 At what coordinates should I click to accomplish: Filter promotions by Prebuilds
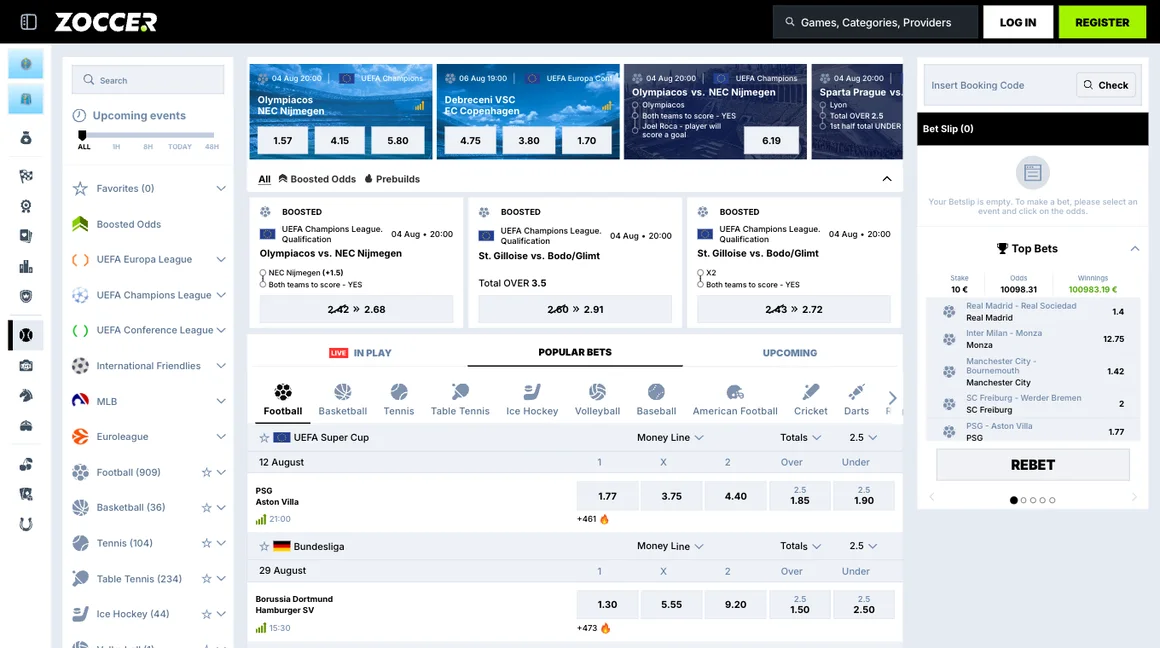click(392, 179)
